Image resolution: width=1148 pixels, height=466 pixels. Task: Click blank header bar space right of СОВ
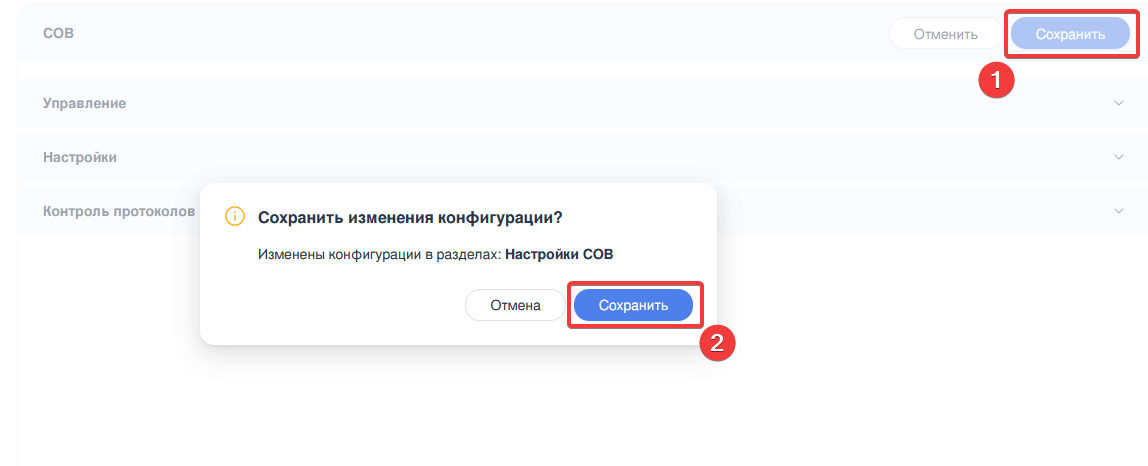coord(450,34)
